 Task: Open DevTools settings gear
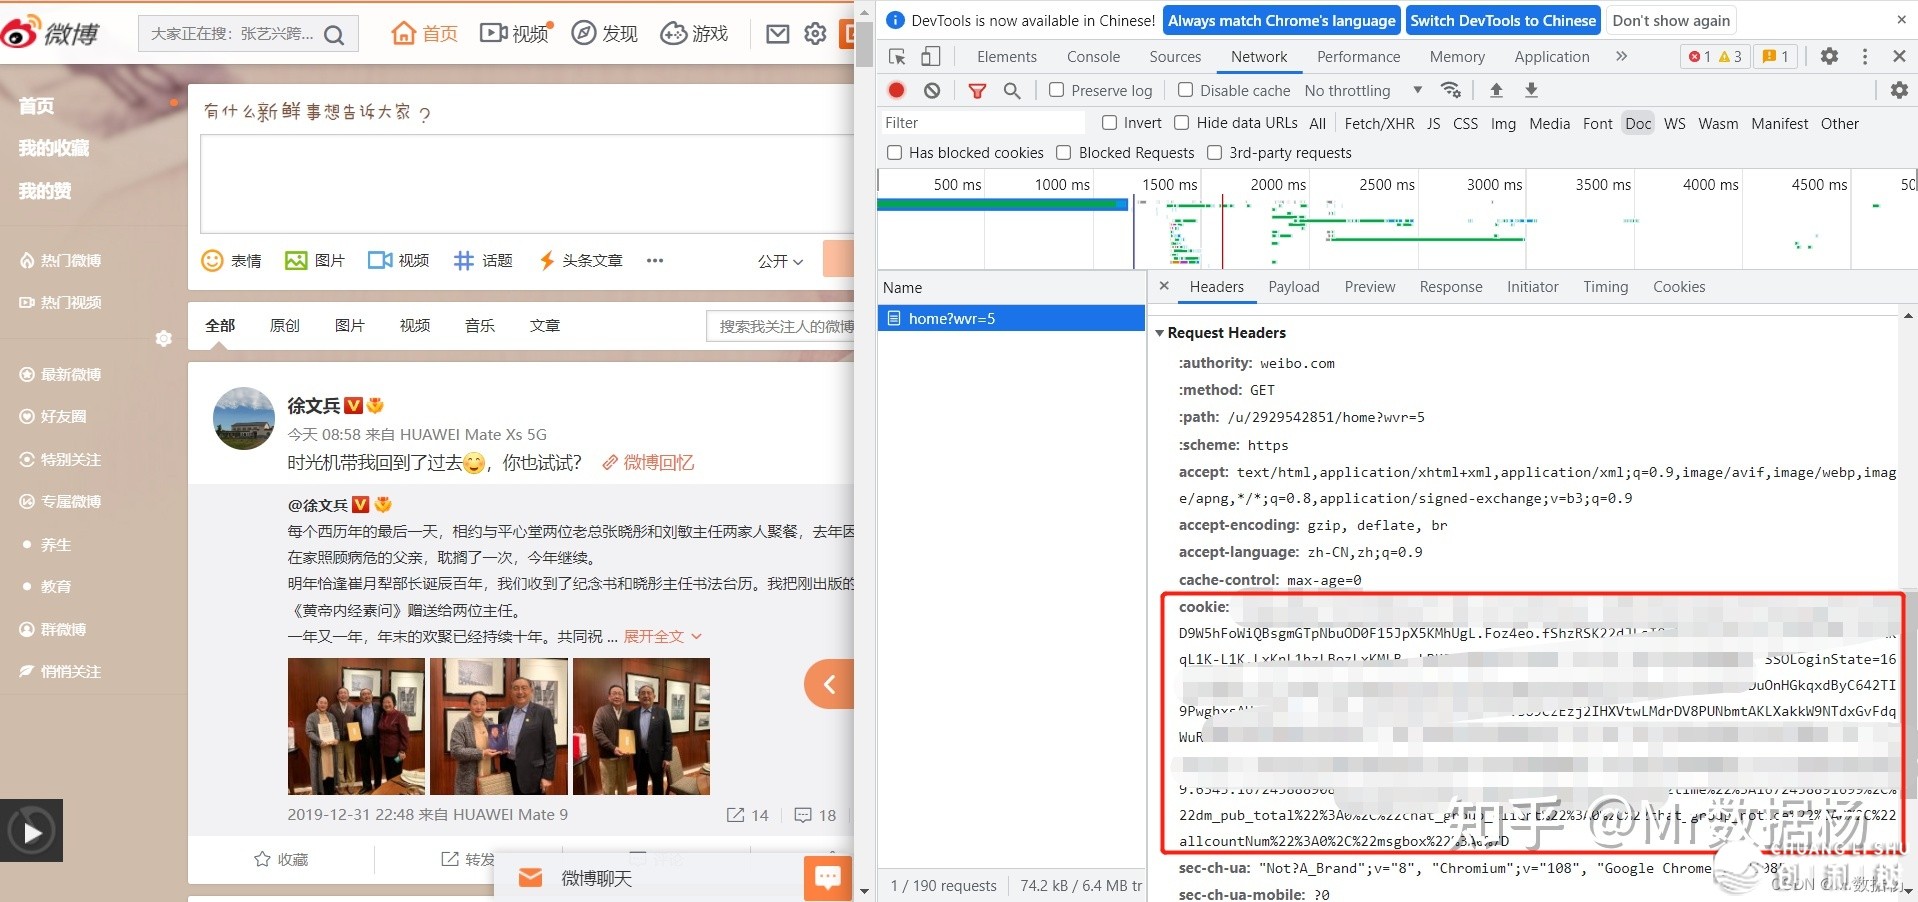point(1829,57)
